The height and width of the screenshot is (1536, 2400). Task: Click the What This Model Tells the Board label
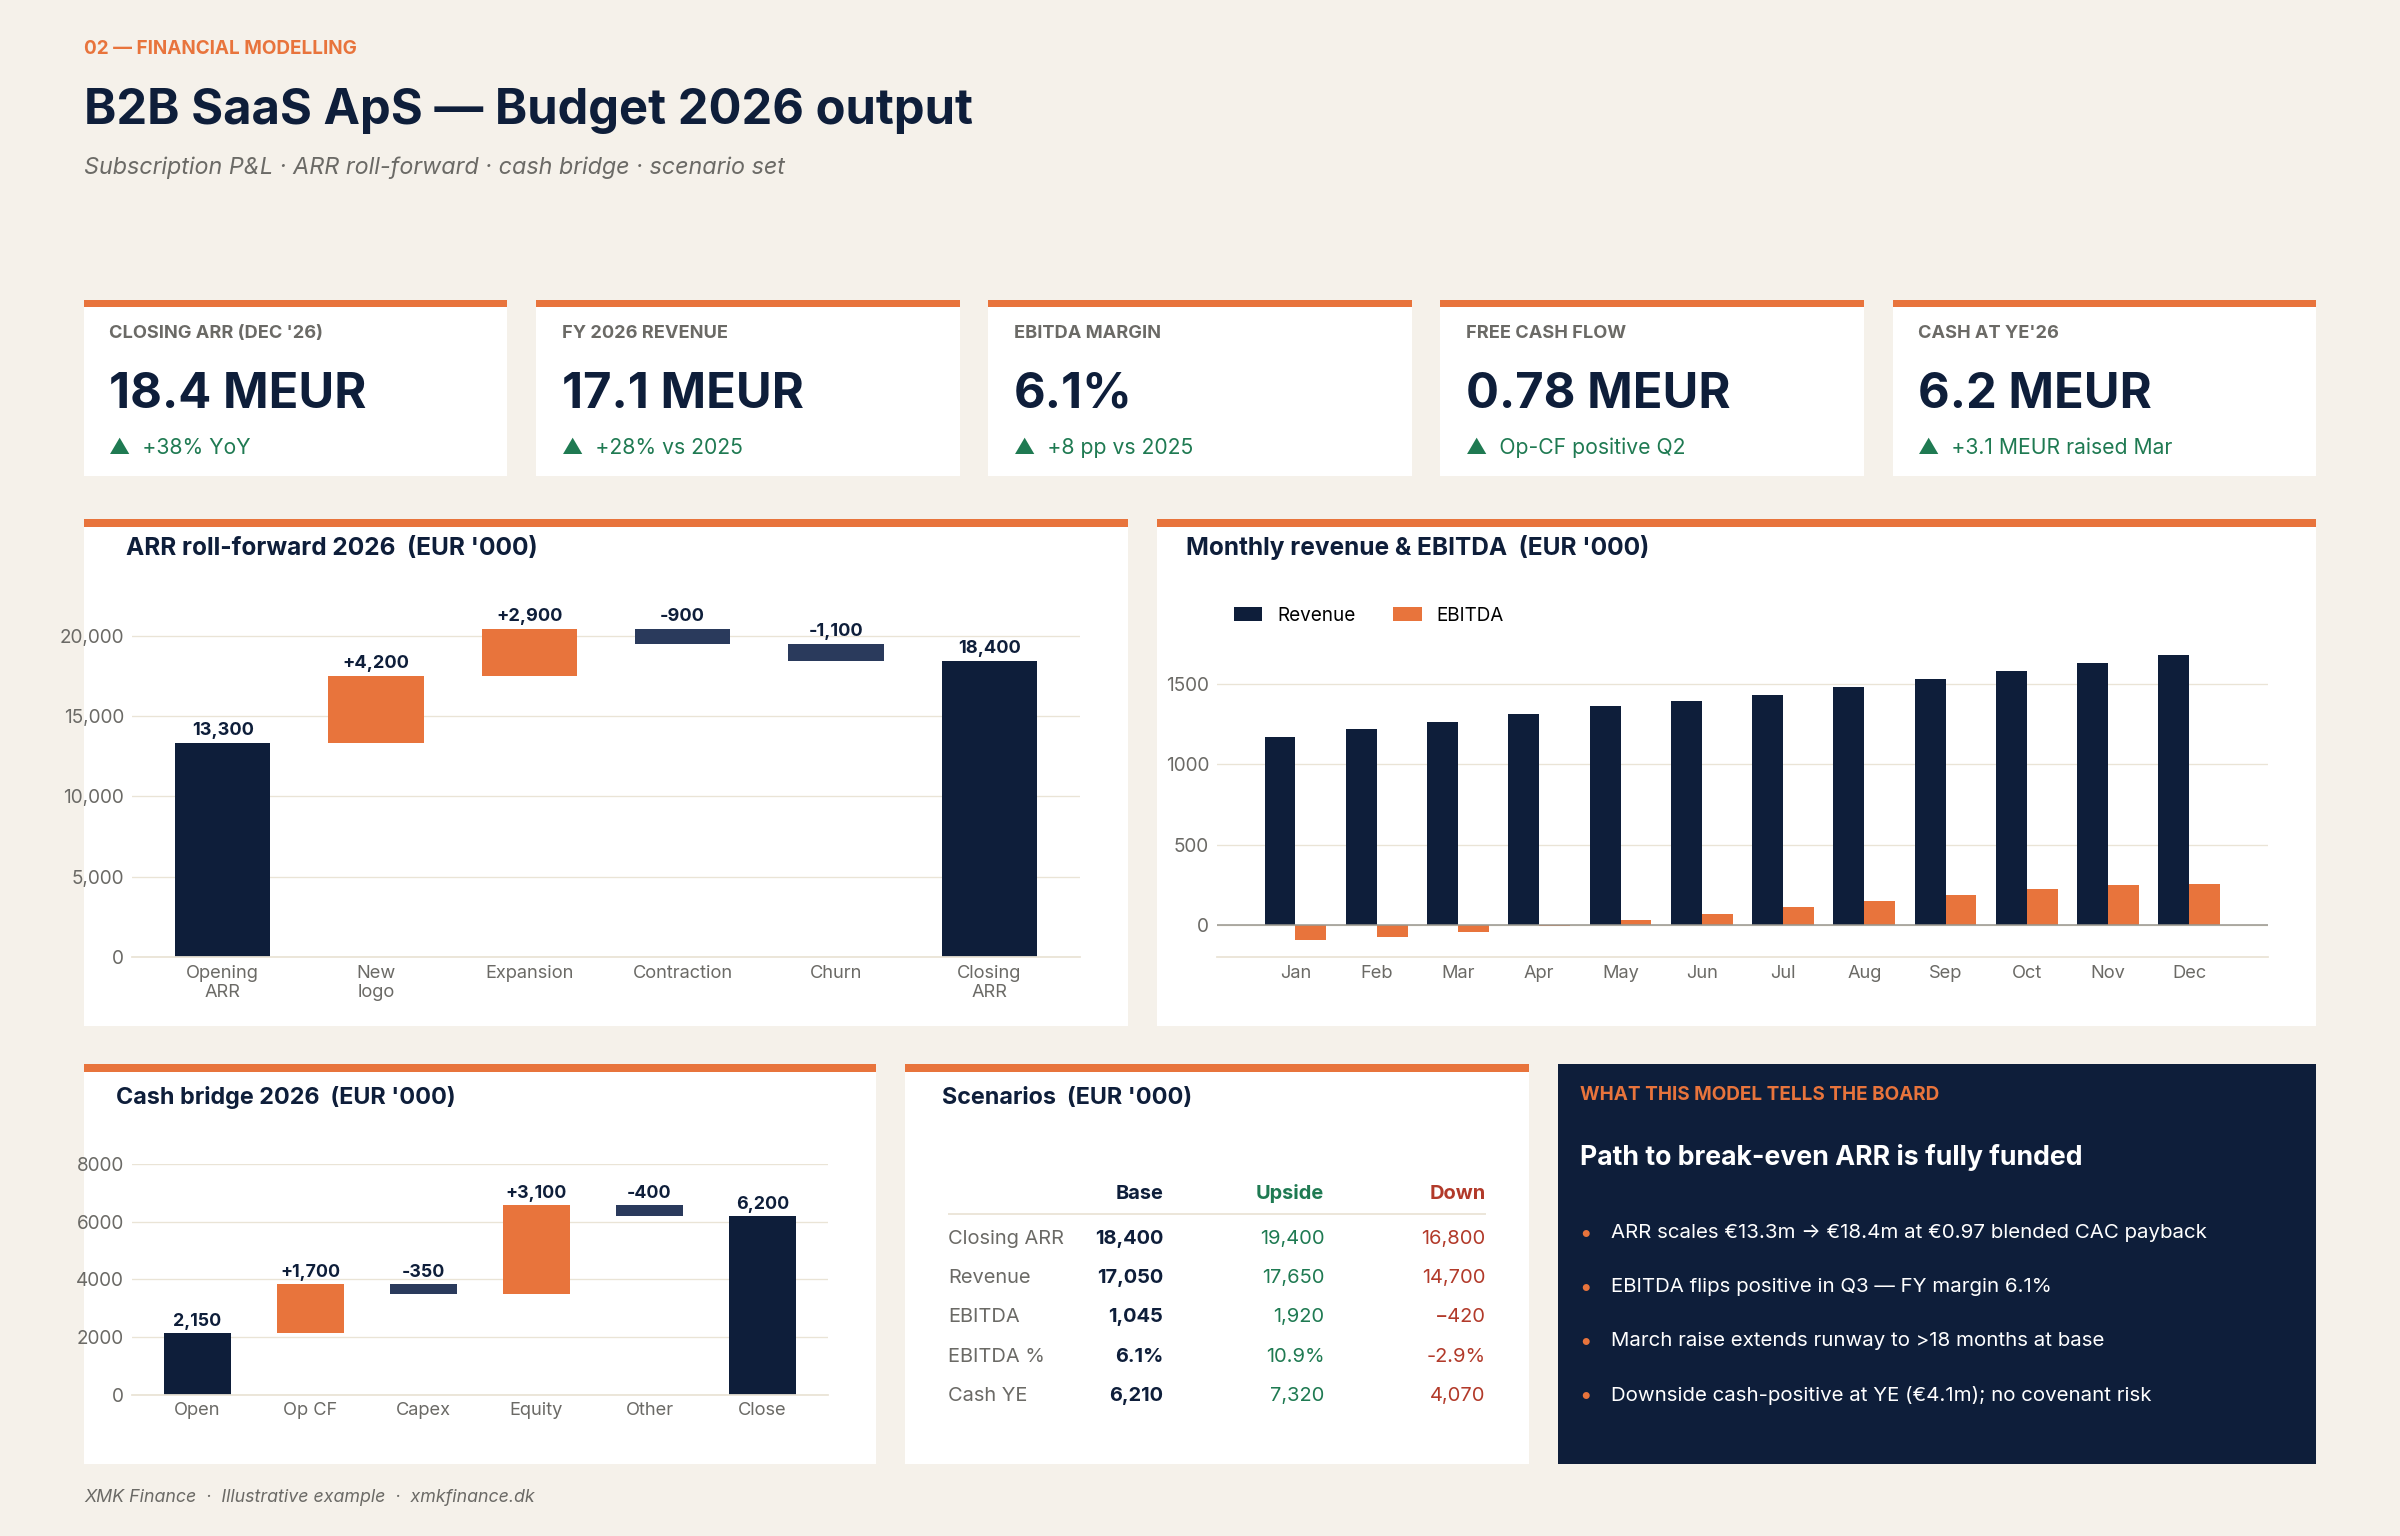point(1759,1093)
